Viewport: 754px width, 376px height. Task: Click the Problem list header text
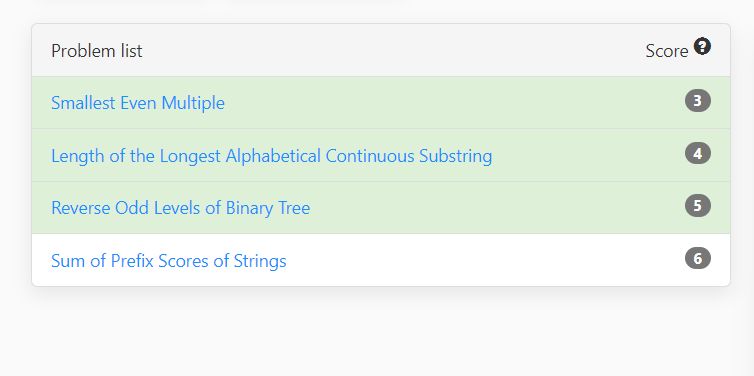[x=97, y=51]
